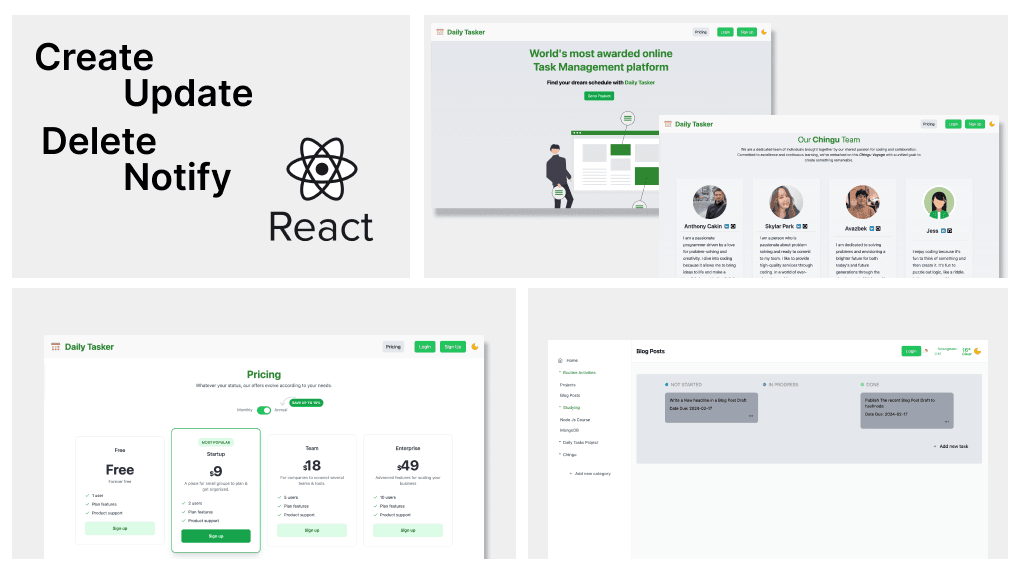
Task: Click the Home icon in dashboard sidebar
Action: click(x=560, y=360)
